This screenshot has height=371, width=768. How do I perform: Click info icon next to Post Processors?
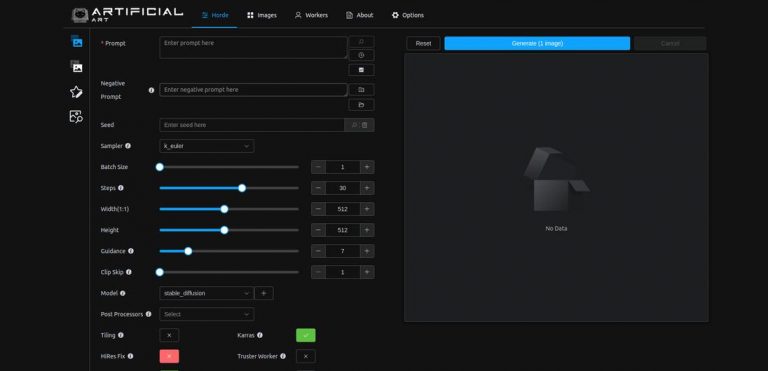click(148, 314)
